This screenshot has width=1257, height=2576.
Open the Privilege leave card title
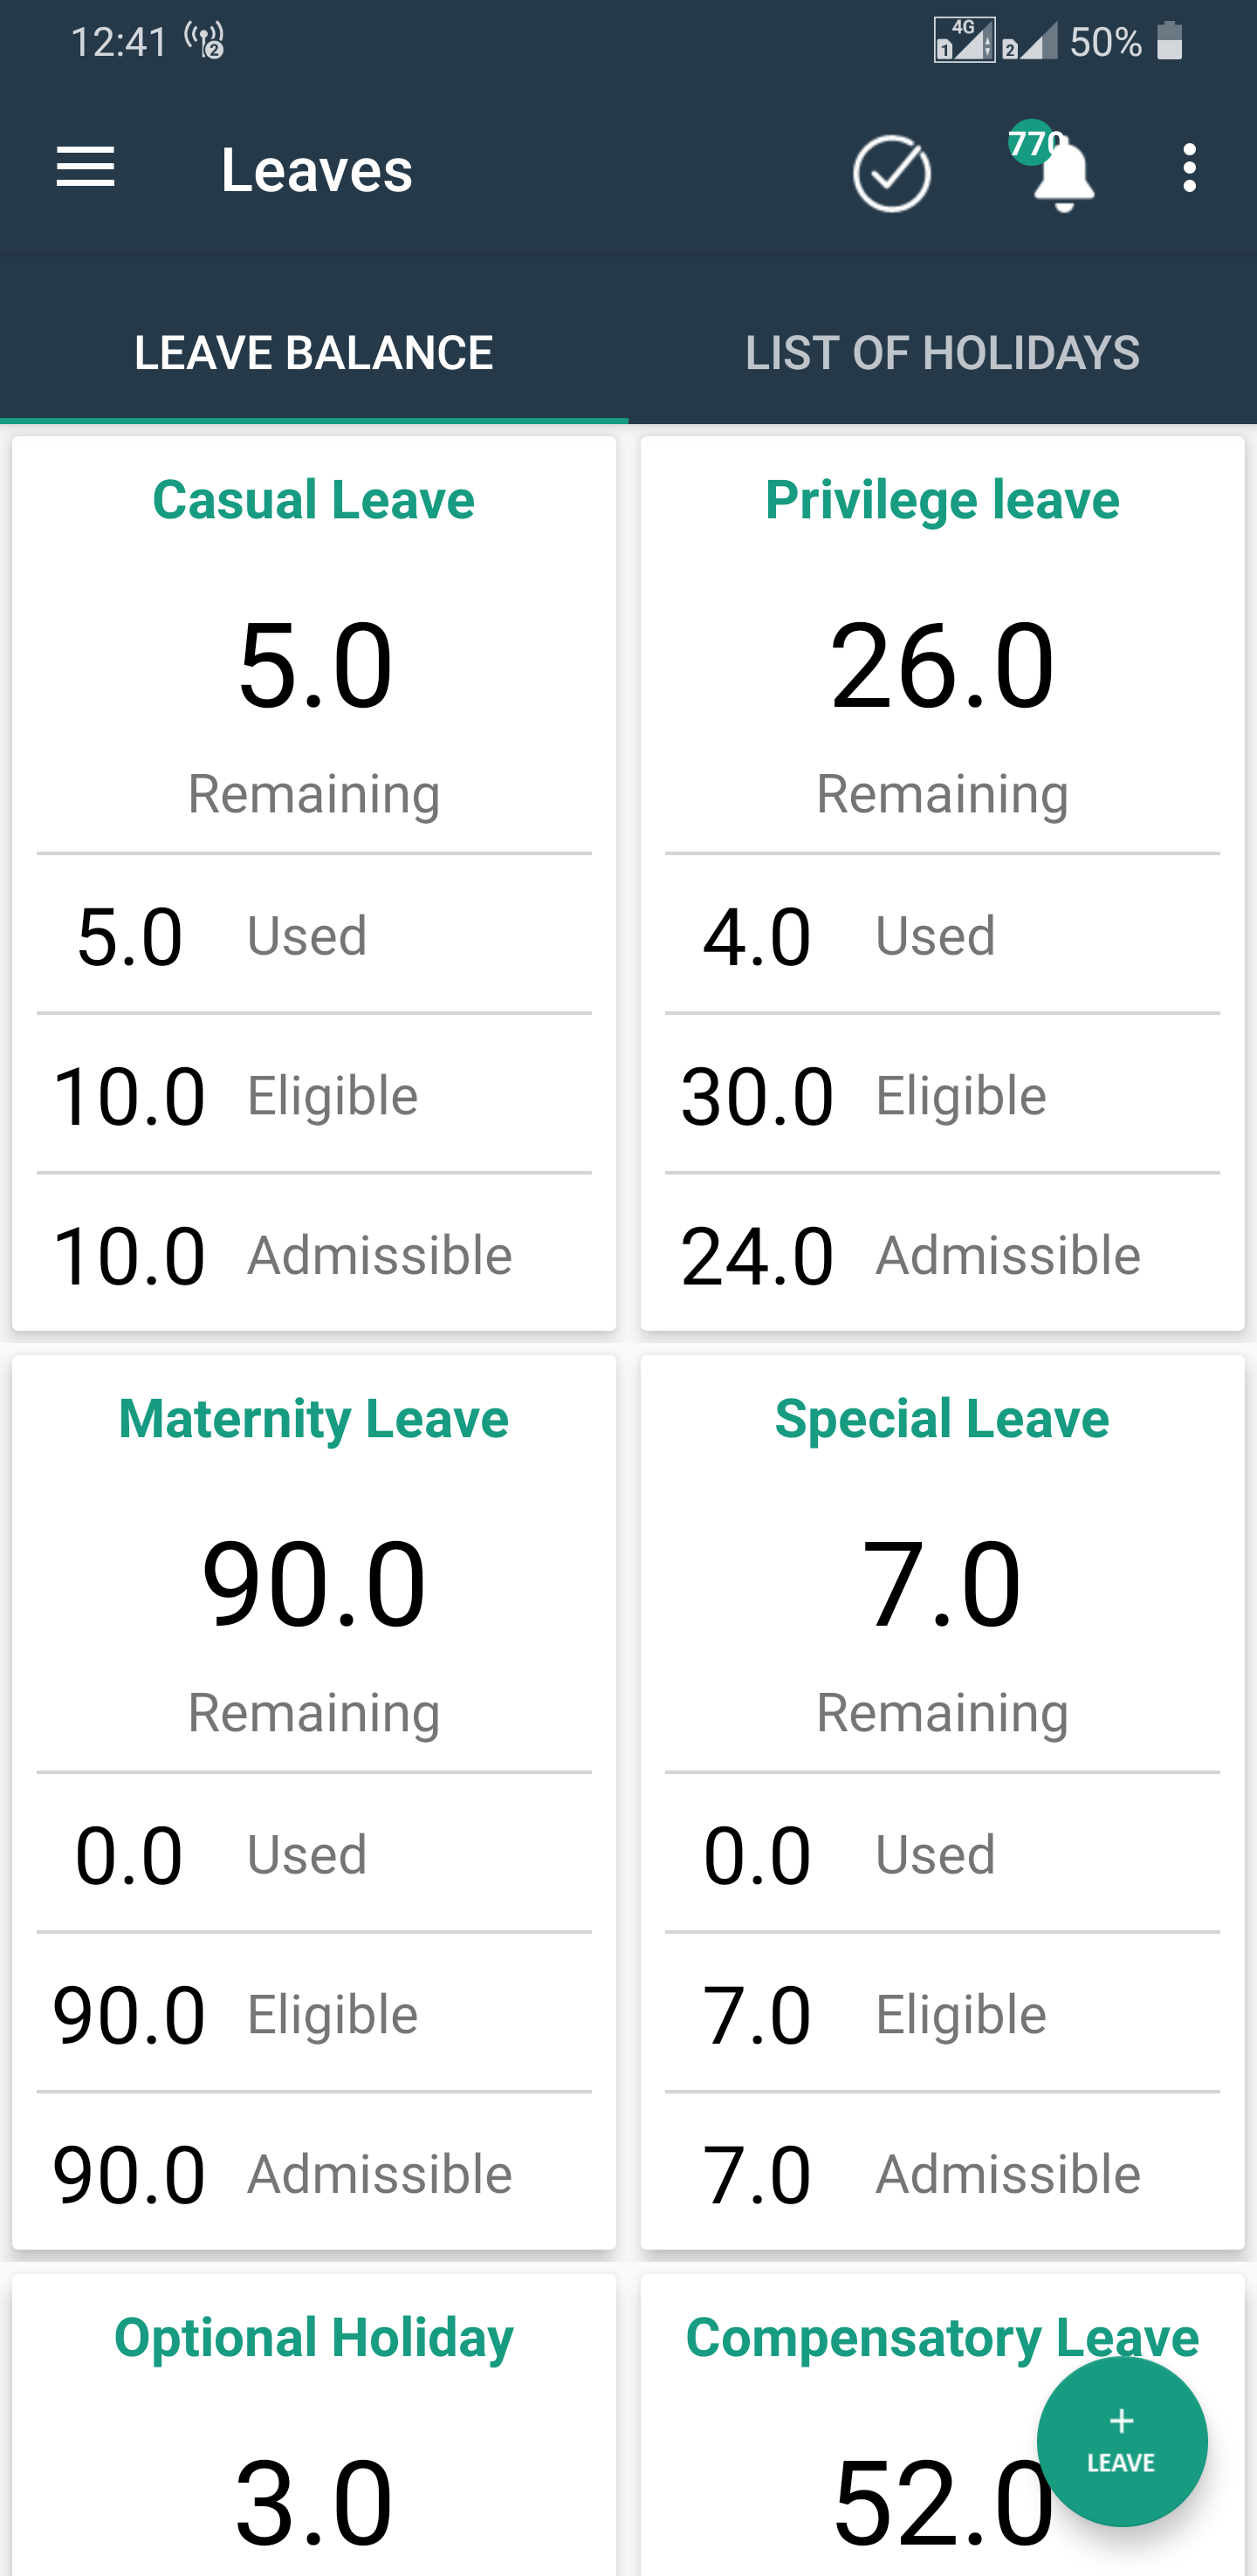[x=942, y=499]
